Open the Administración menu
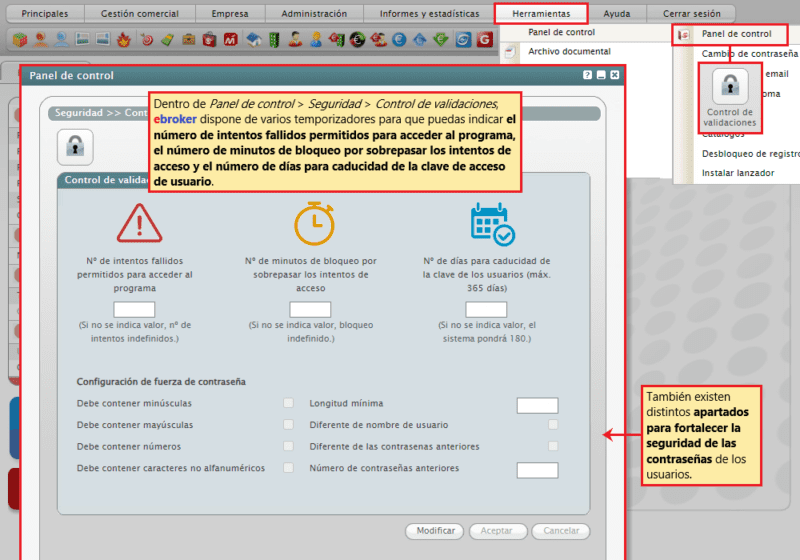 tap(314, 14)
